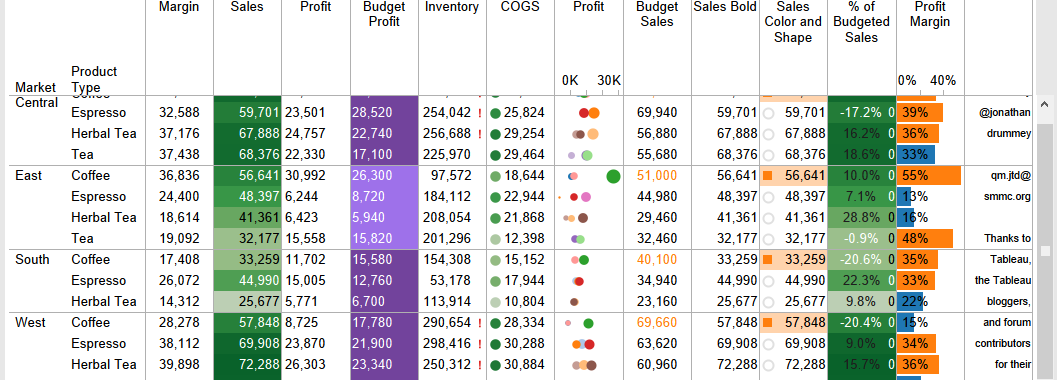Image resolution: width=1057 pixels, height=380 pixels.
Task: Click orange Budget Sales value 69,660
Action: coord(657,323)
